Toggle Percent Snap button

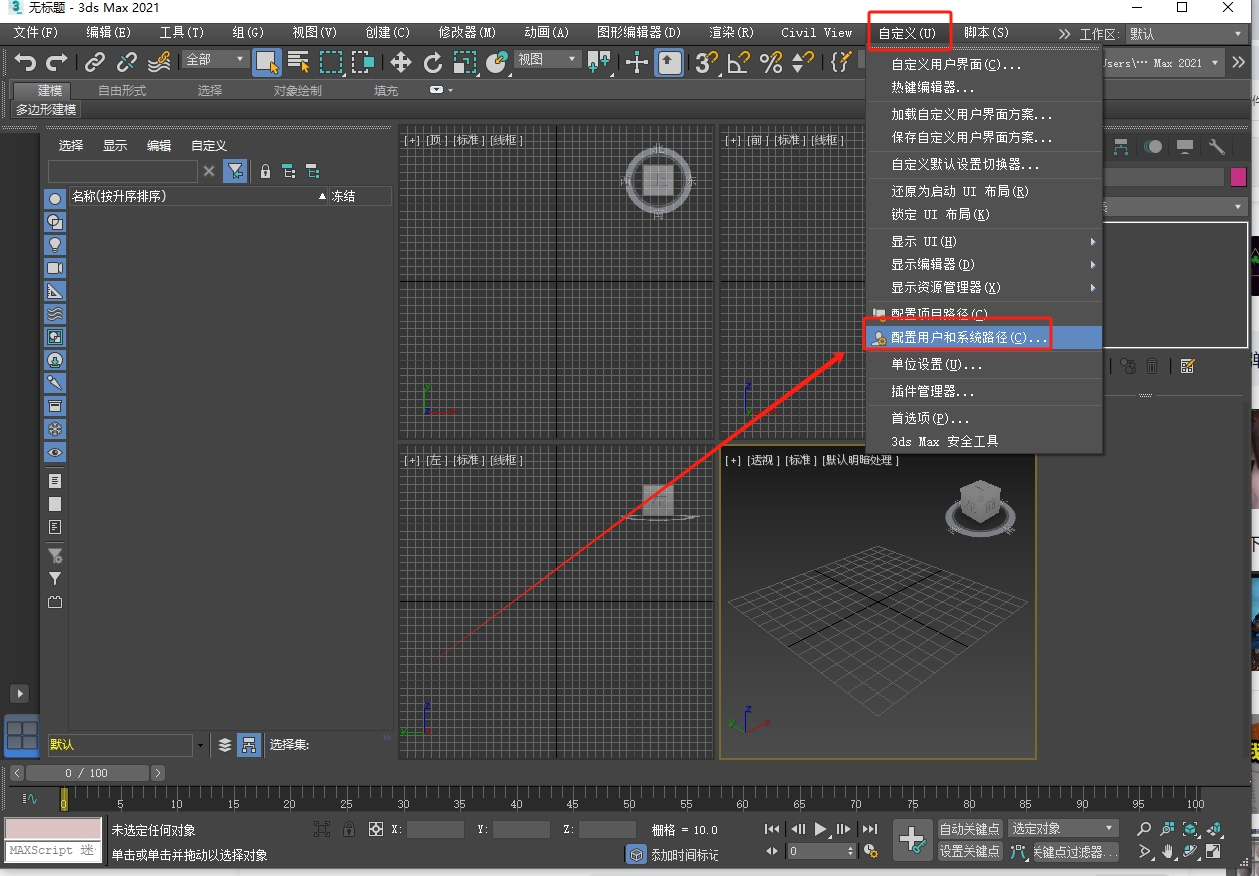(x=771, y=63)
